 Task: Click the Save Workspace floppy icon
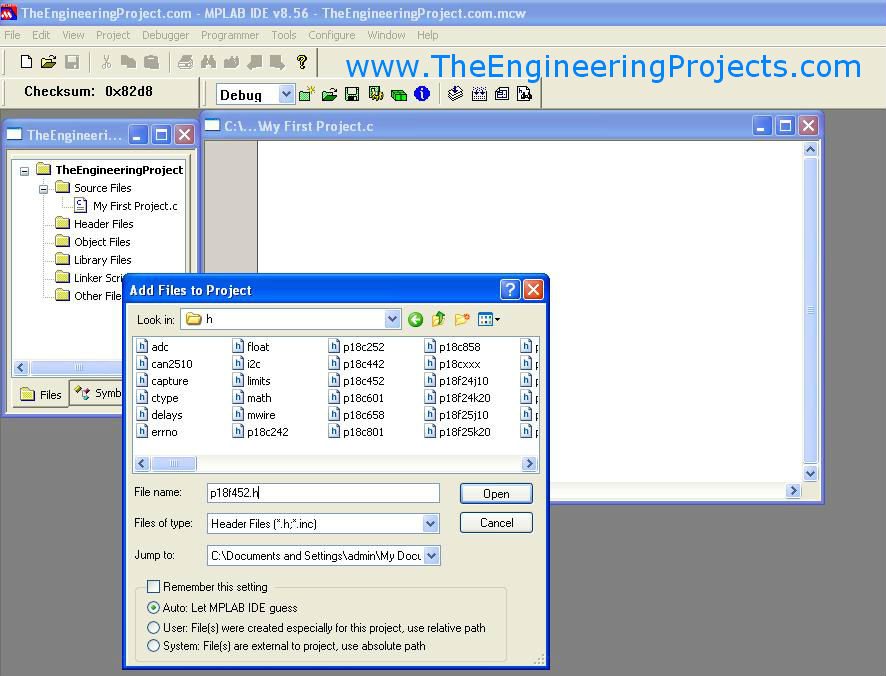pos(352,94)
